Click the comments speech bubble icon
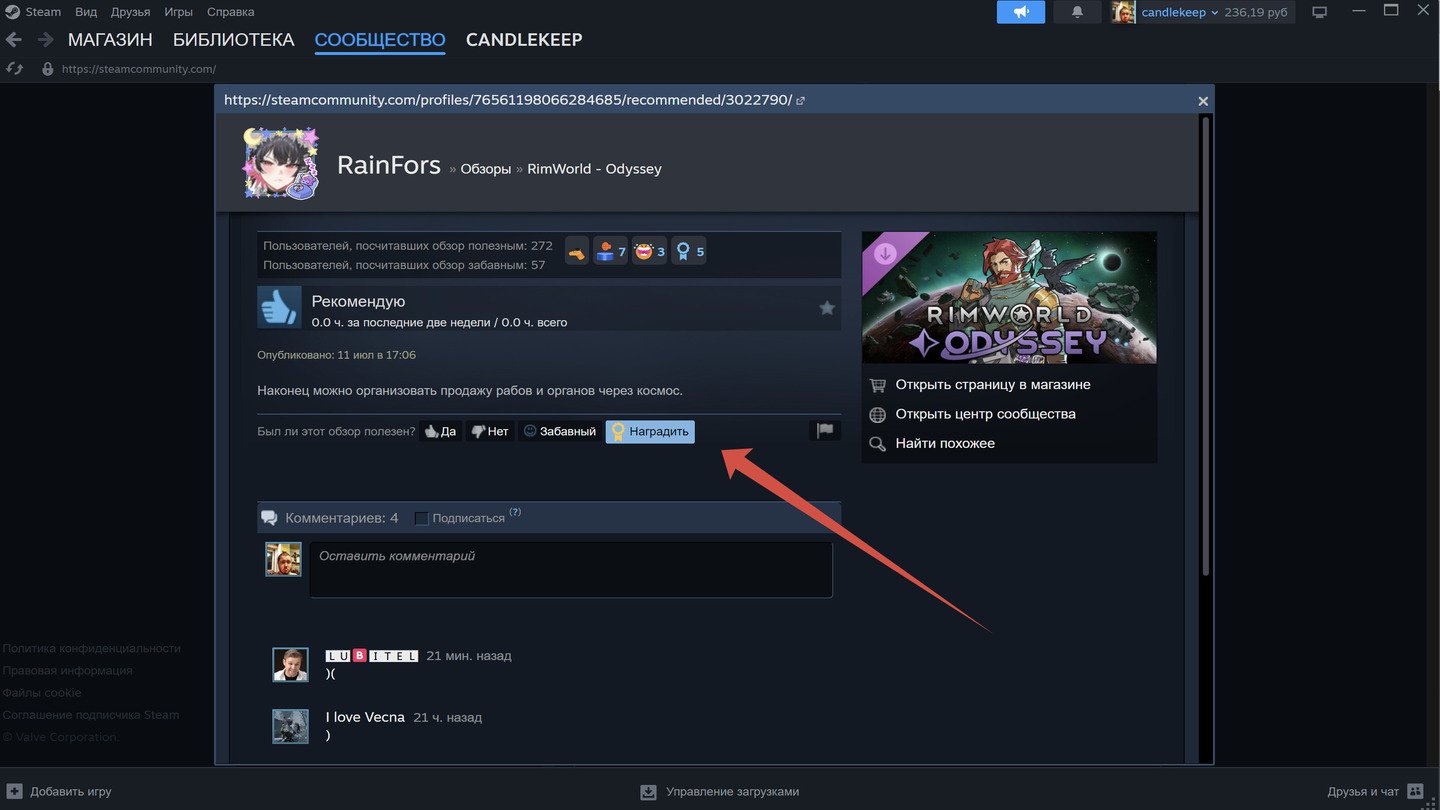Screen dimensions: 1440x810 269,518
